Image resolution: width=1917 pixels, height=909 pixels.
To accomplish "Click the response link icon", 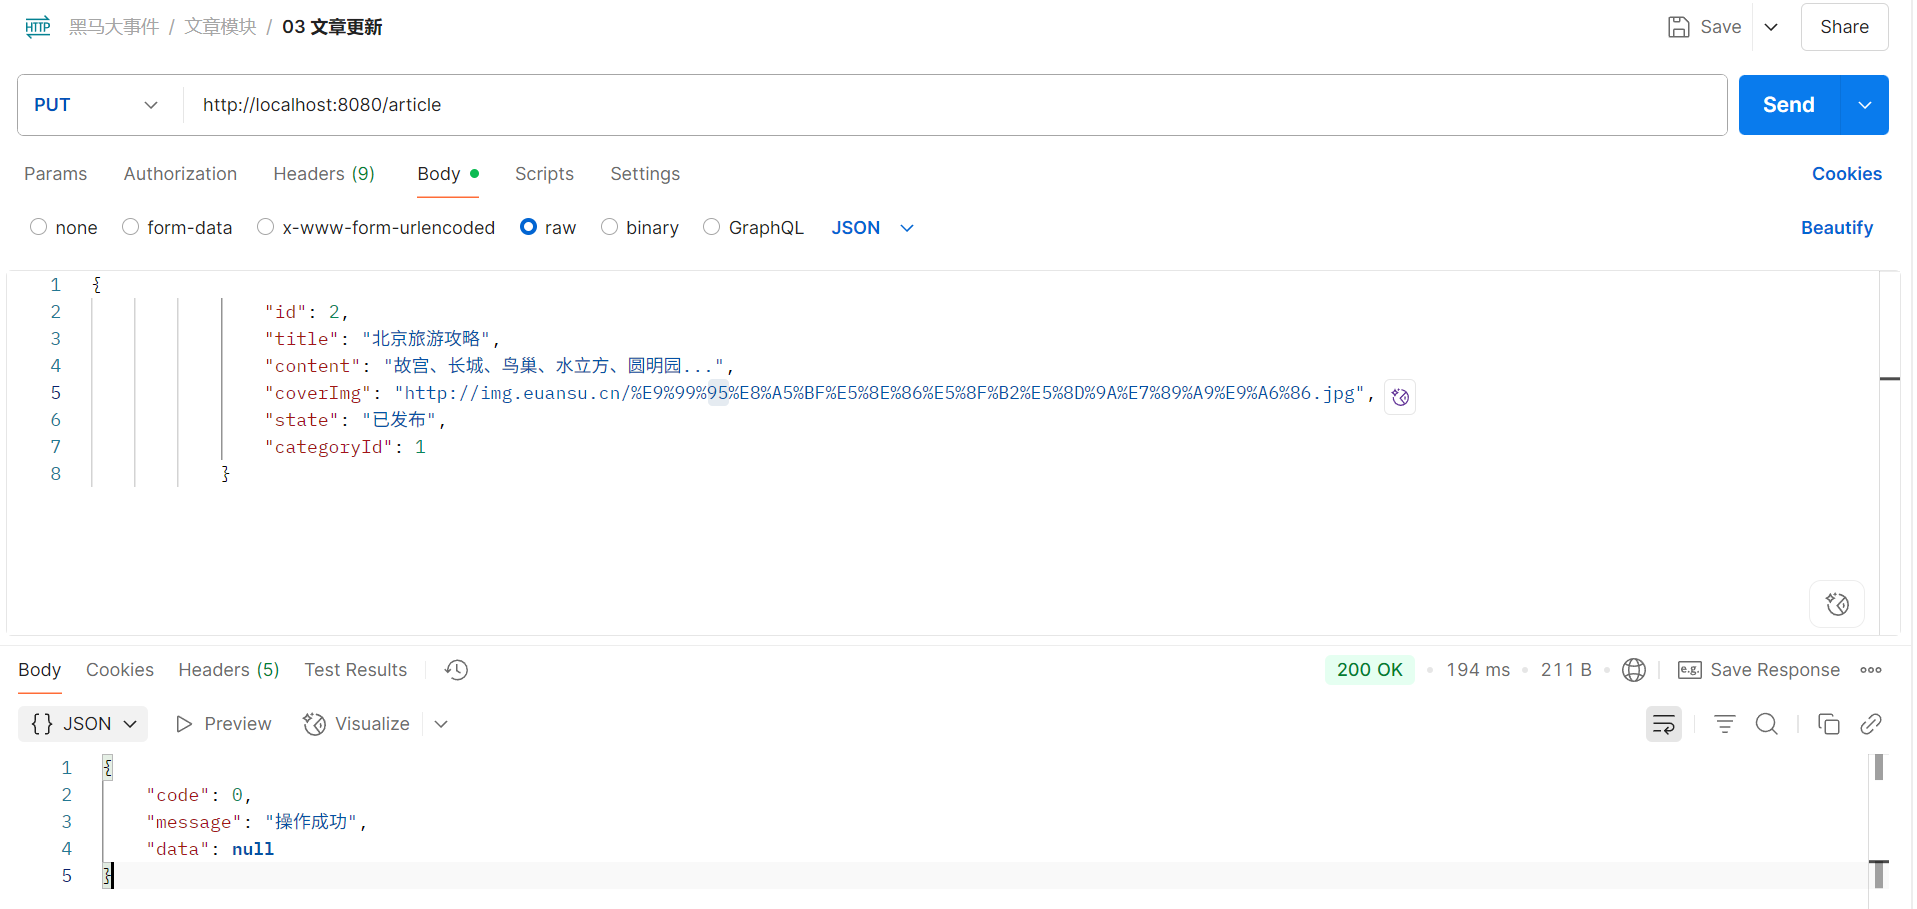I will click(x=1870, y=724).
